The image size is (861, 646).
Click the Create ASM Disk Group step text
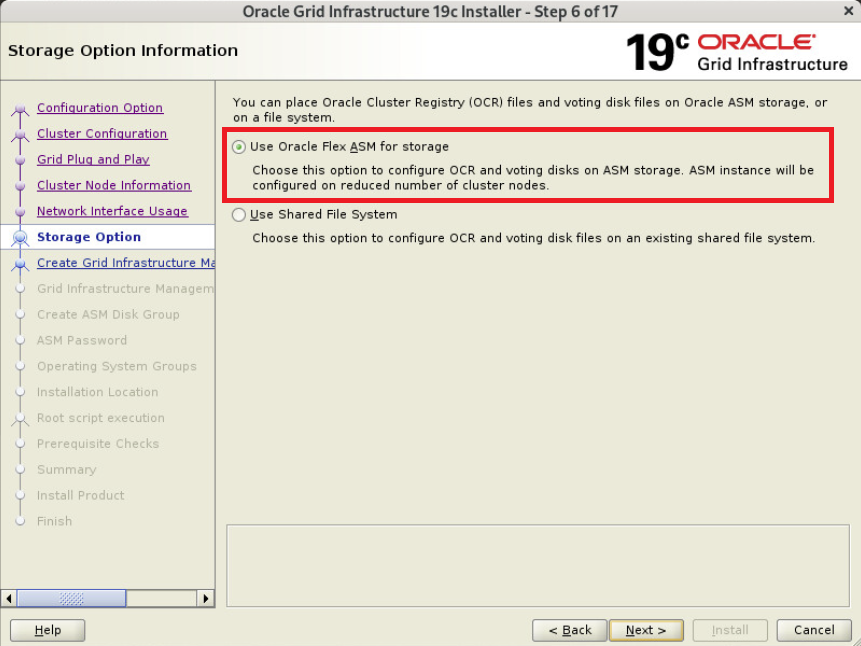(108, 314)
